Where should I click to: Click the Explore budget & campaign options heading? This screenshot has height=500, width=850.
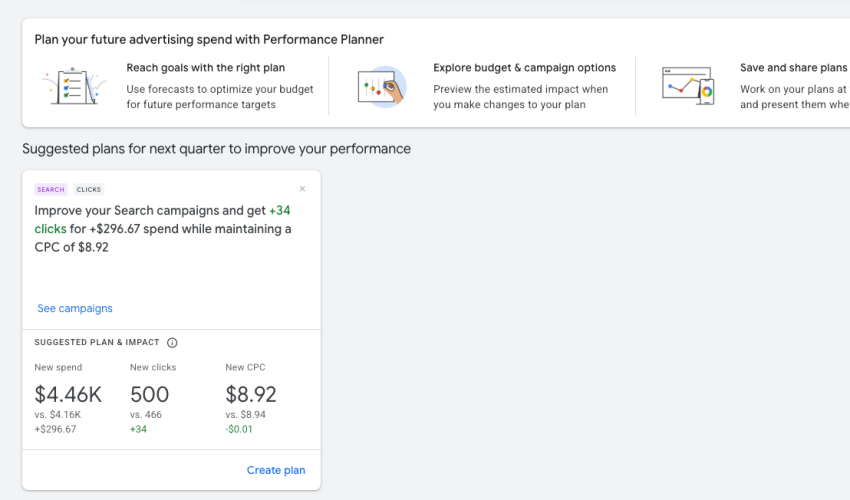coord(524,68)
